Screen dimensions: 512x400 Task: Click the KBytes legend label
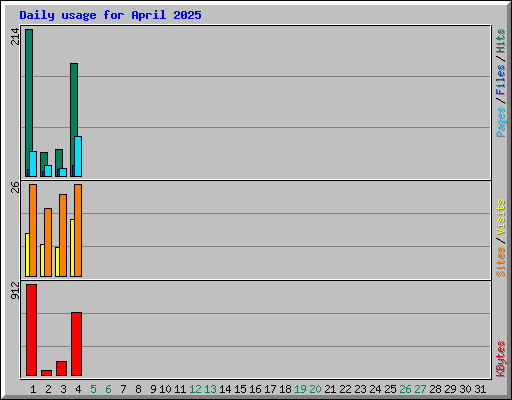[x=501, y=359]
